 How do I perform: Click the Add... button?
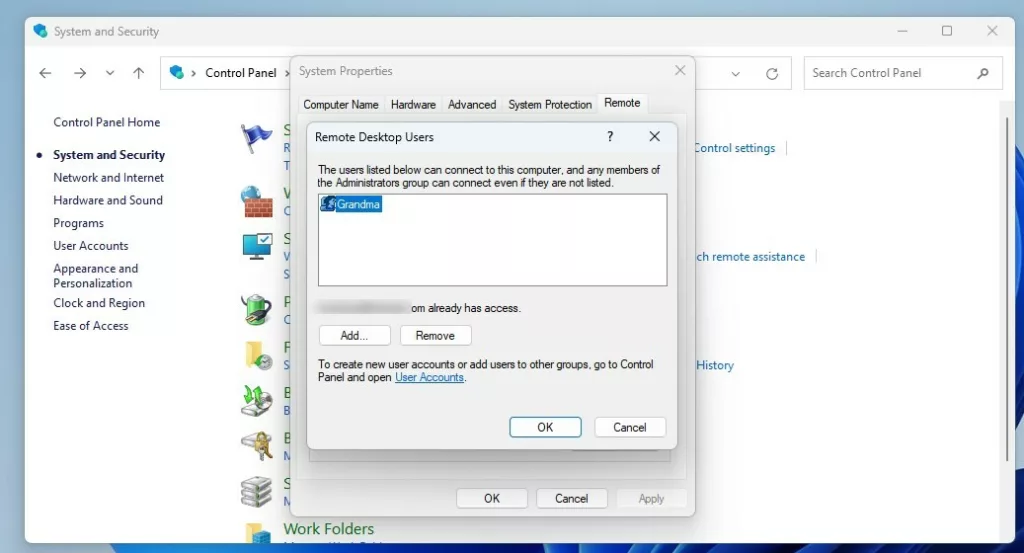(x=355, y=336)
